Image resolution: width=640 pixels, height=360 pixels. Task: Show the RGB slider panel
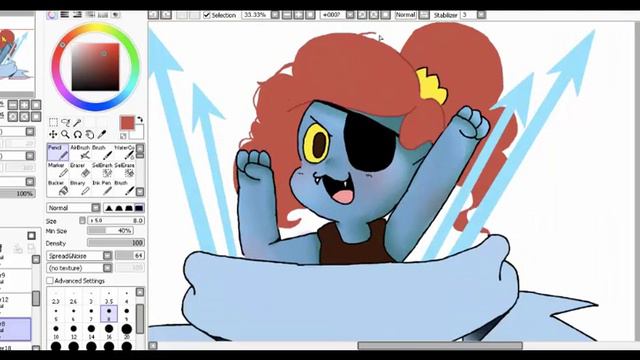64,15
